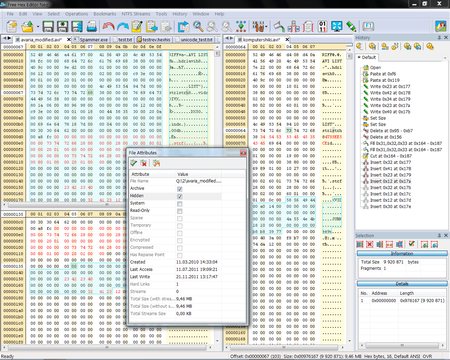Viewport: 450px width, 360px height.
Task: Toggle the Offline attribute checkbox
Action: point(180,233)
